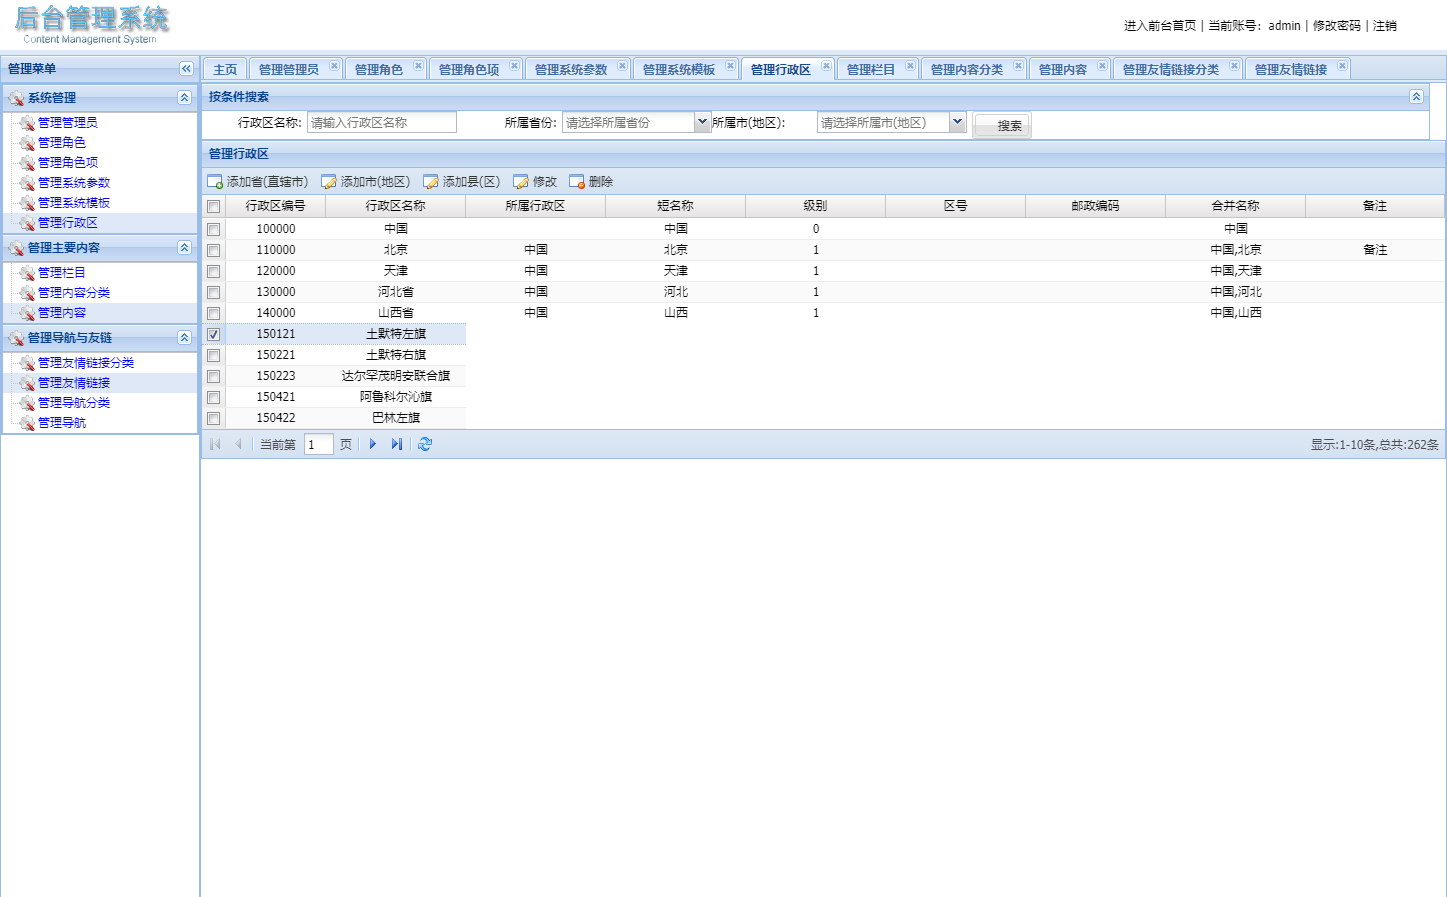Click the 添加市(地区) toolbar icon

(x=327, y=182)
